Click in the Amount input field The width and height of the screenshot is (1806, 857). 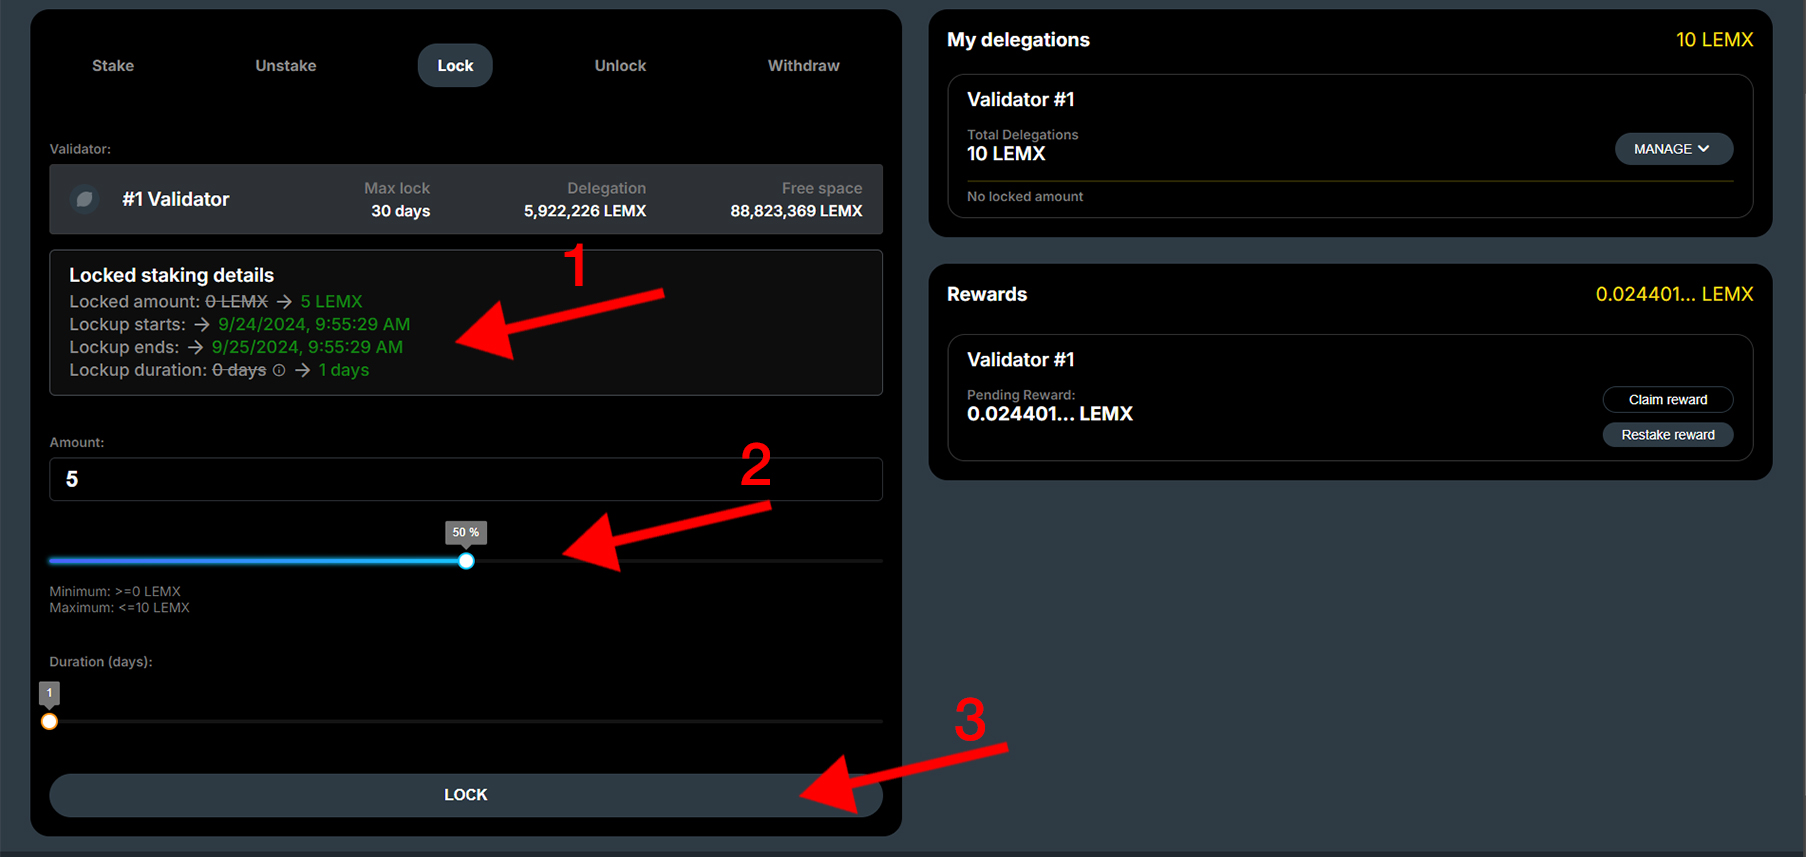465,480
